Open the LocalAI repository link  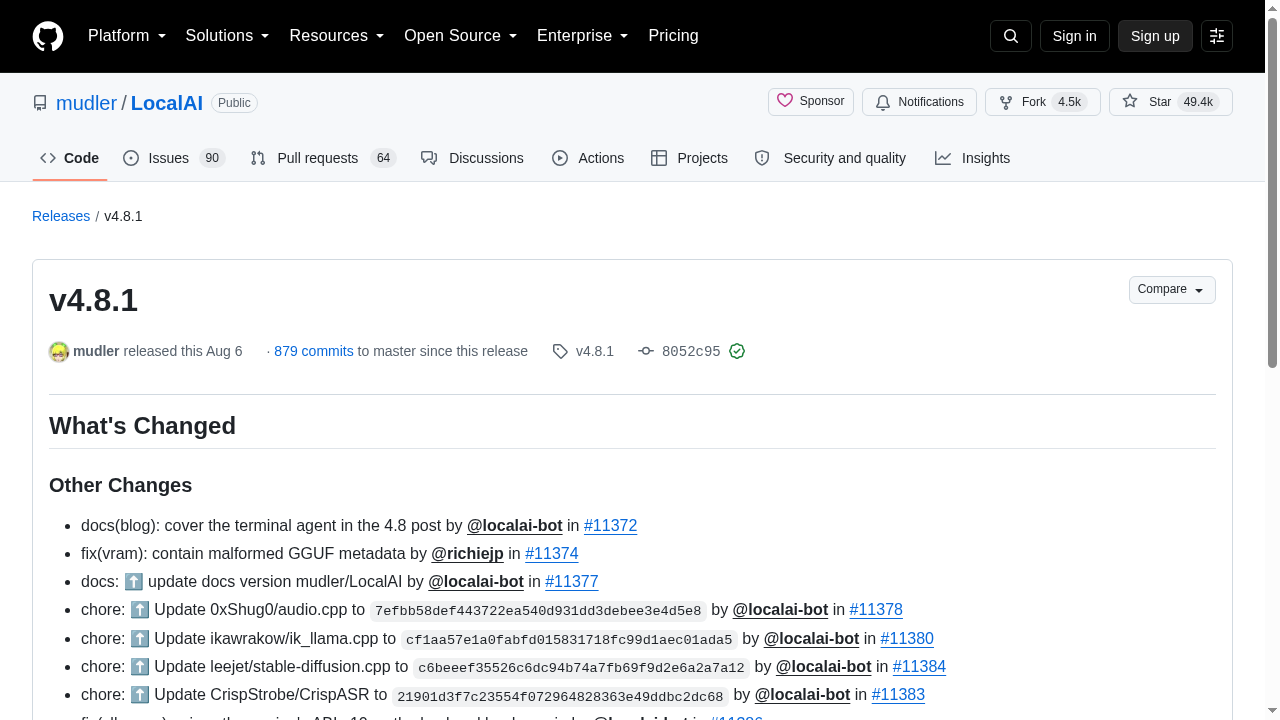click(167, 103)
